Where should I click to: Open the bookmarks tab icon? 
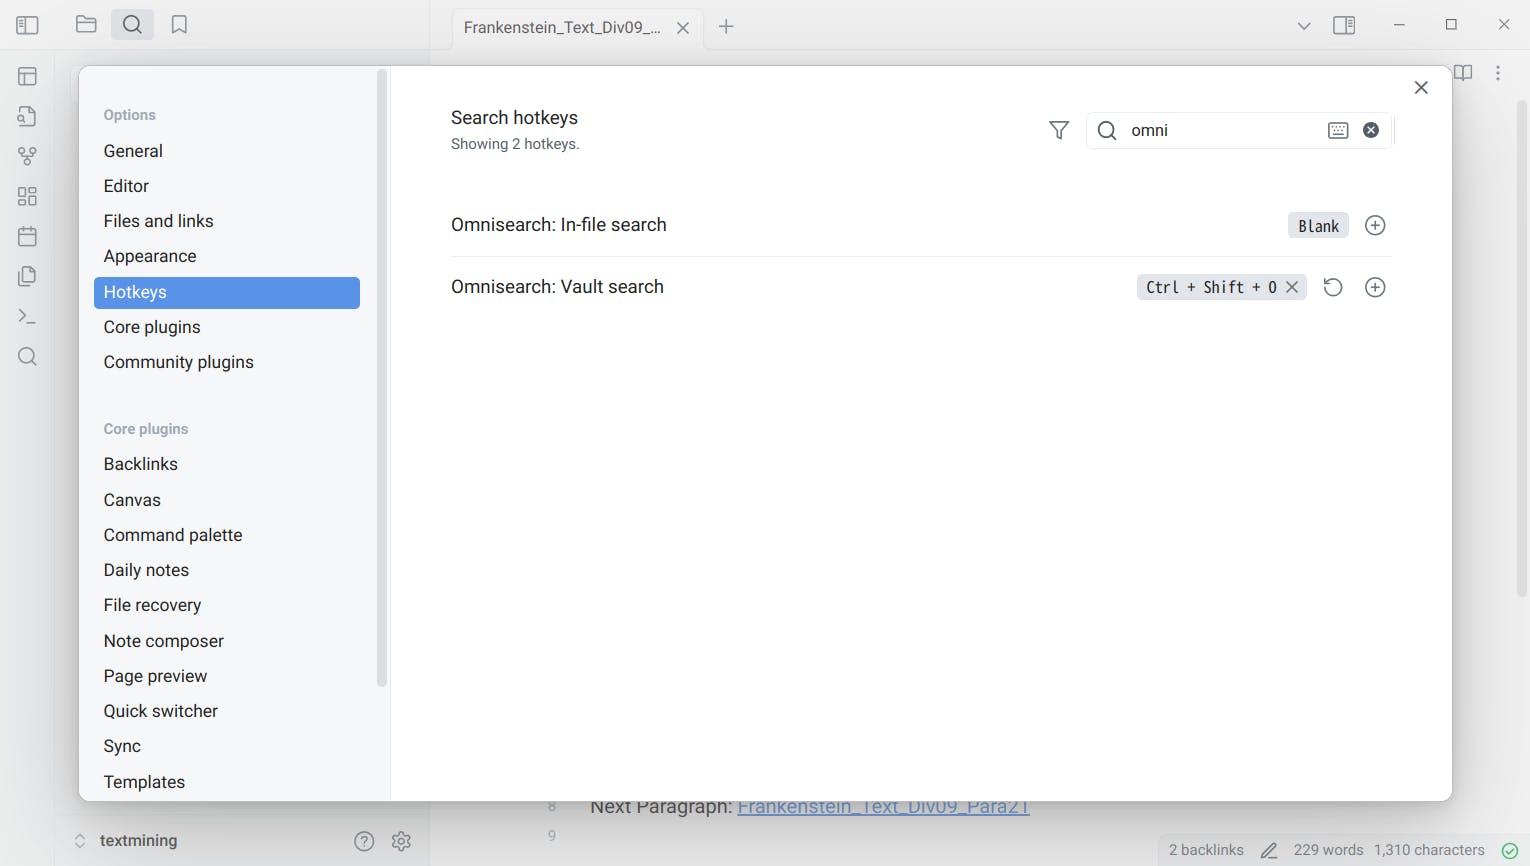(179, 25)
